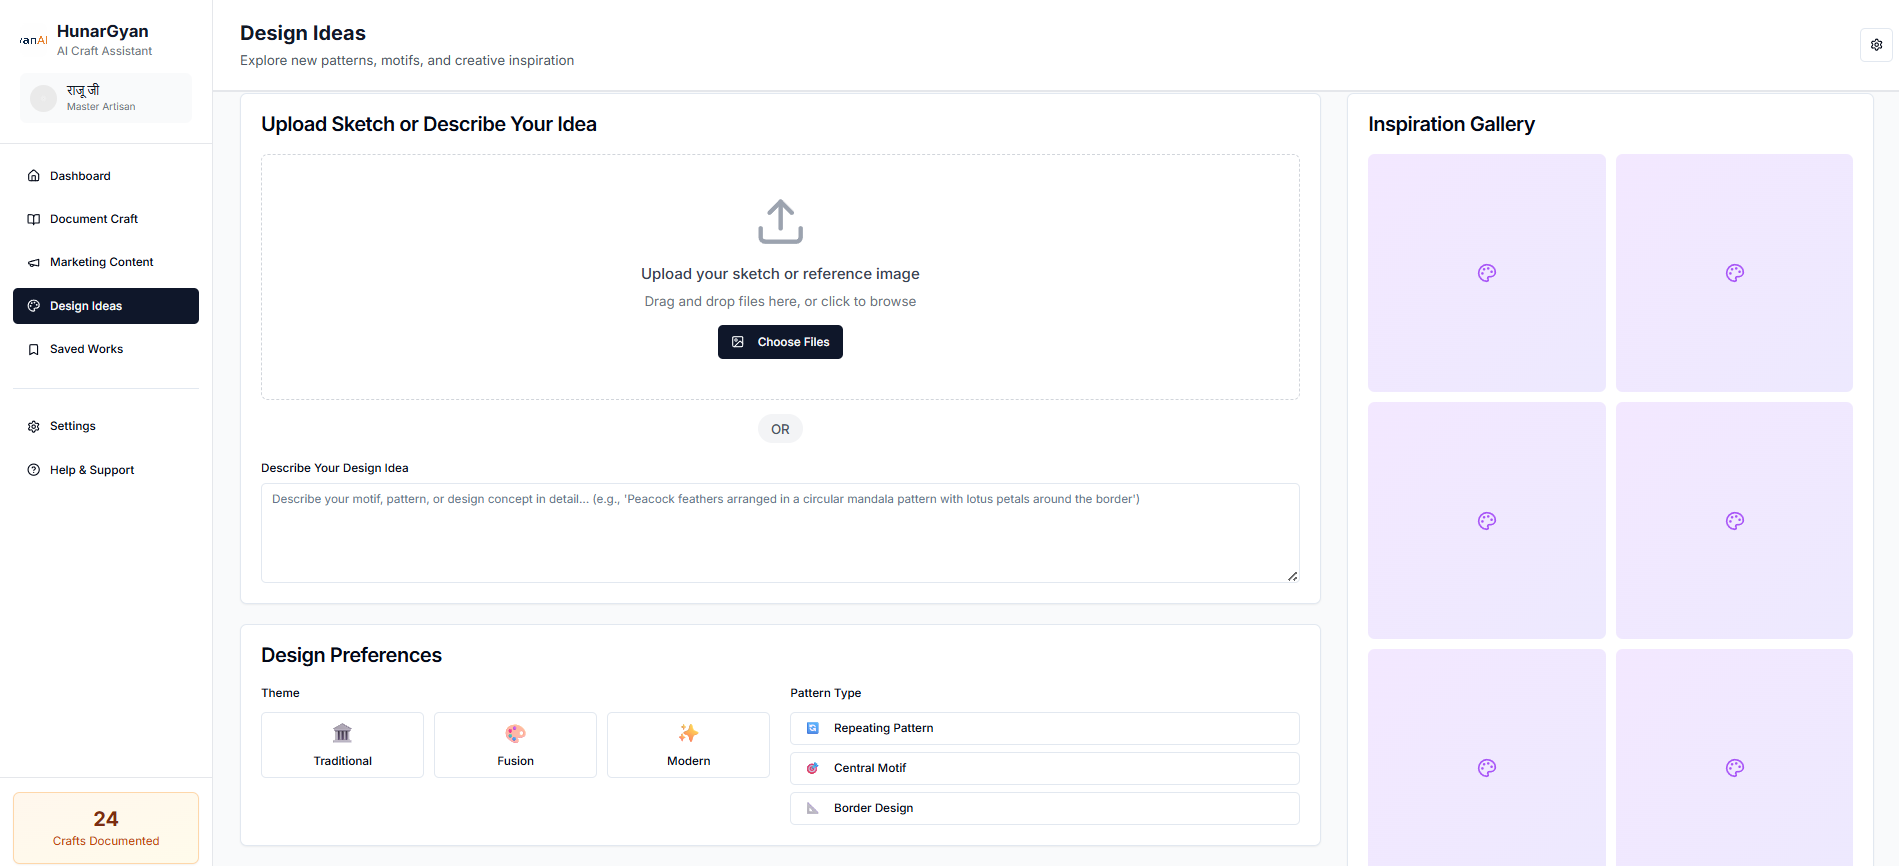Open Marketing Content section
Image resolution: width=1899 pixels, height=866 pixels.
point(106,262)
